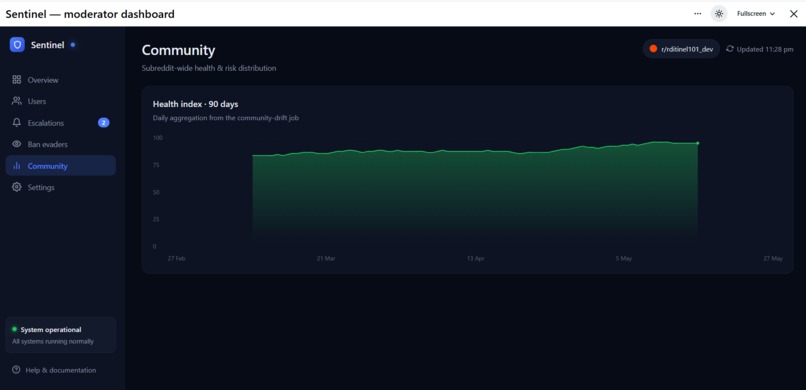This screenshot has height=390, width=806.
Task: Open the Settings gear icon
Action: click(x=16, y=187)
